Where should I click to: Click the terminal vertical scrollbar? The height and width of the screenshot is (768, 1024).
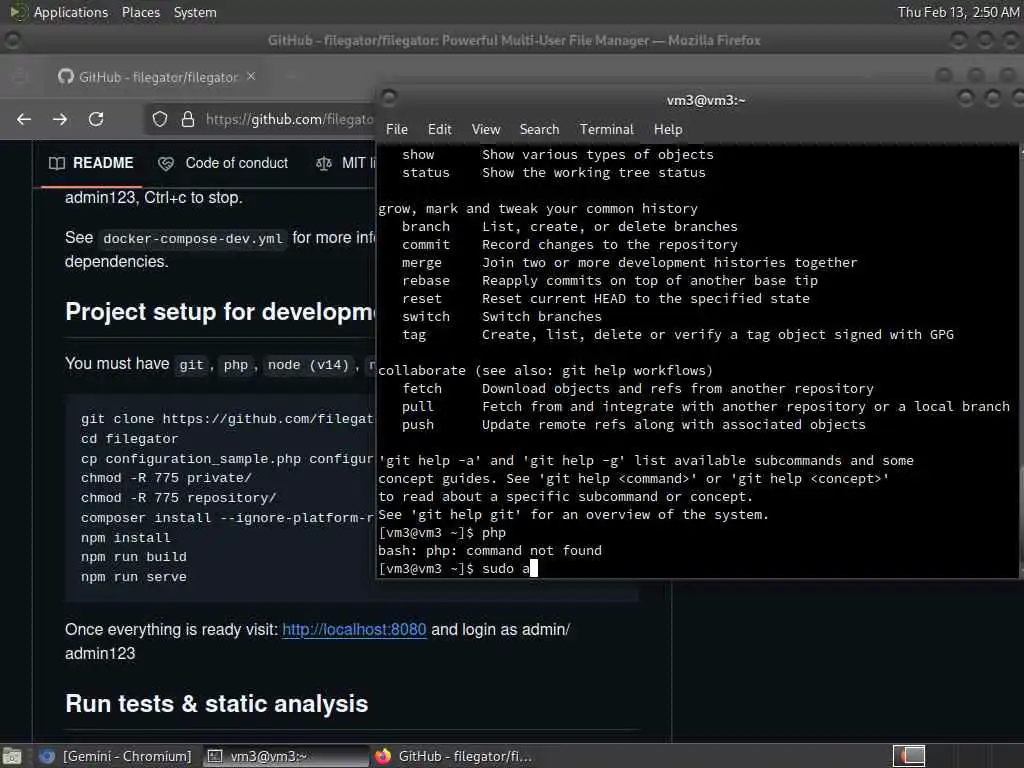pyautogui.click(x=1021, y=360)
